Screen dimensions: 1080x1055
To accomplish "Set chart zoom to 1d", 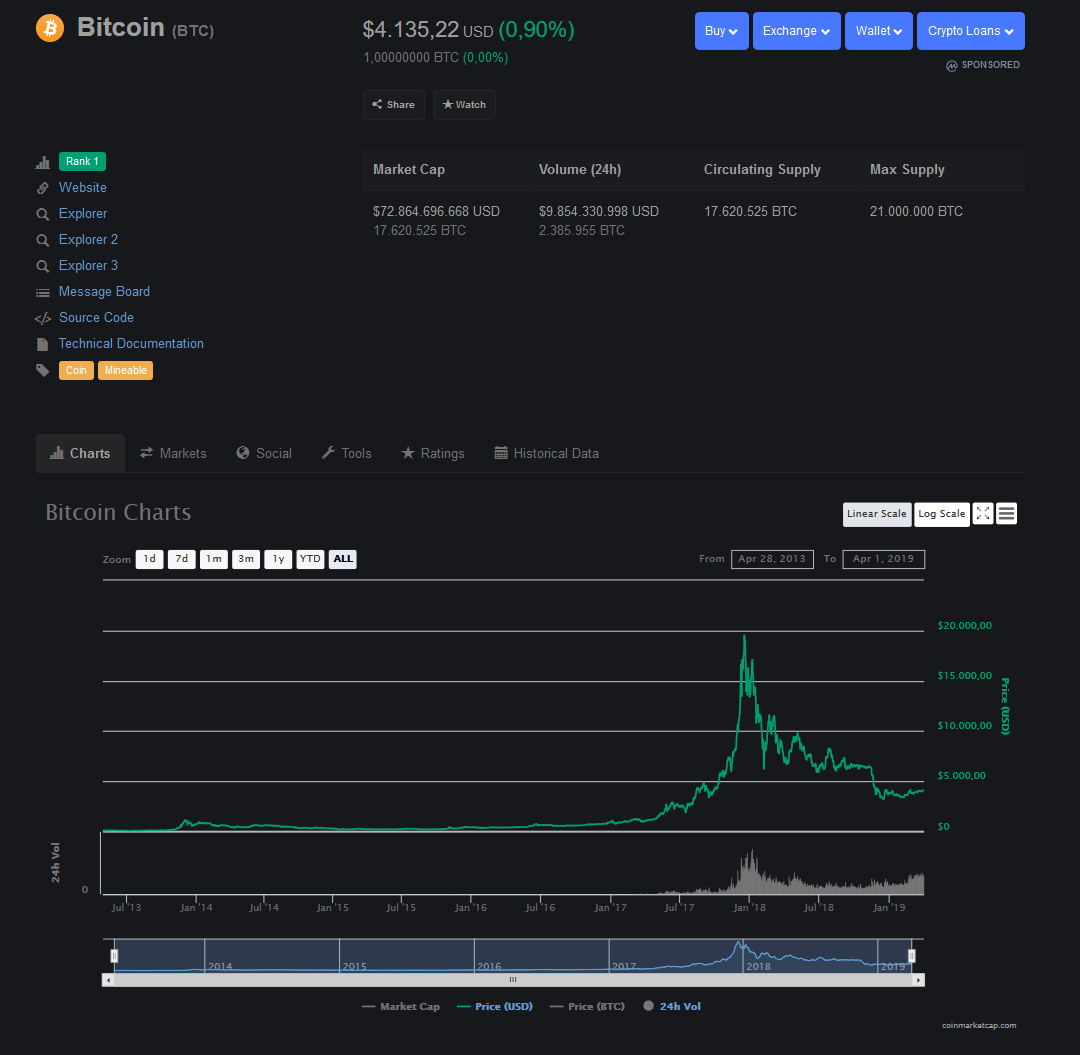I will click(149, 559).
